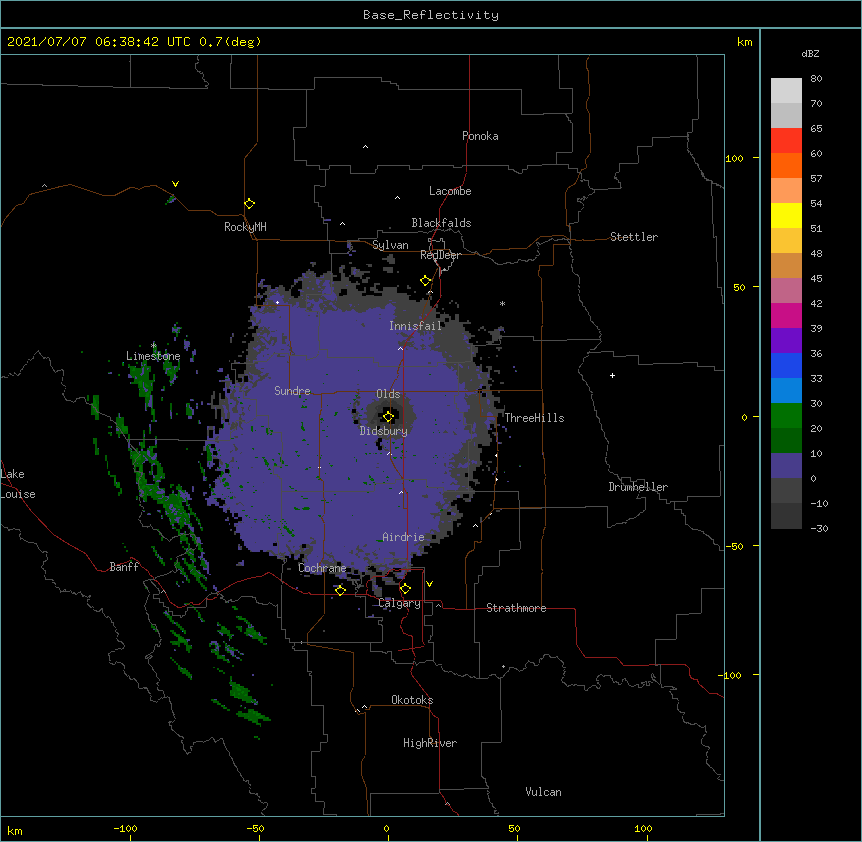The image size is (862, 842).
Task: Click the Innisfail label
Action: (416, 326)
